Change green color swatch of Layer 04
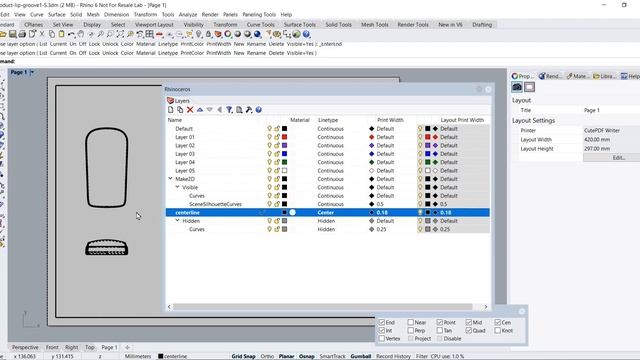 pos(284,162)
